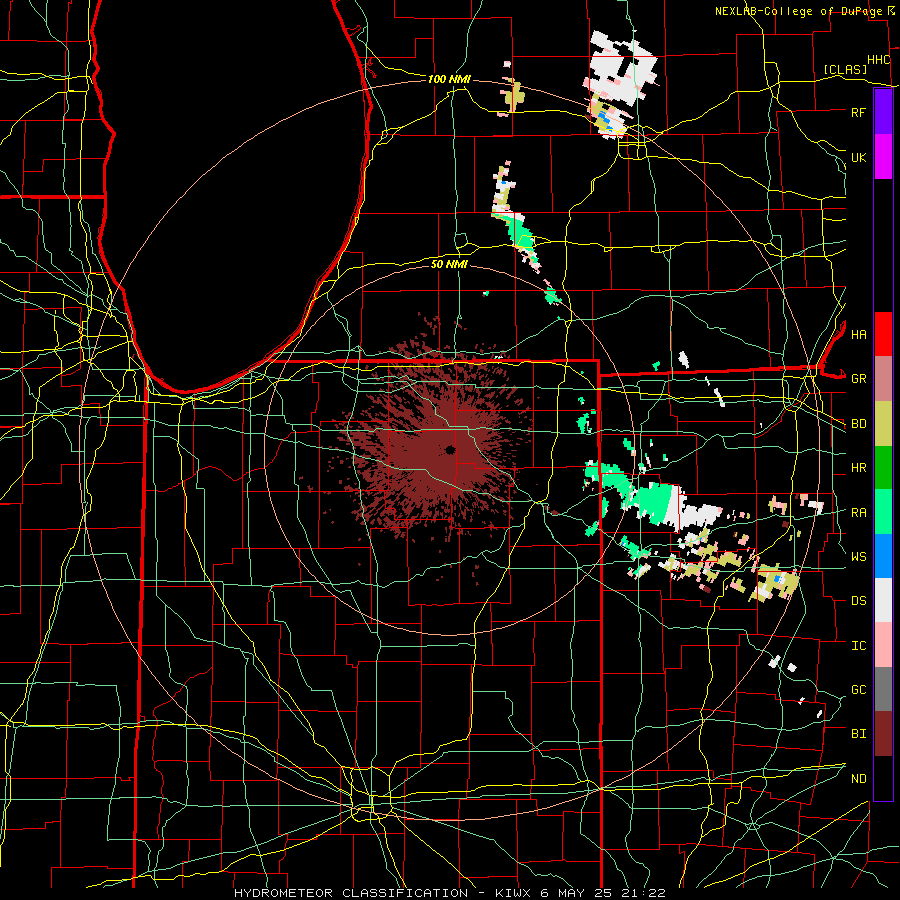Click the dark green HR legend swatch
Screen dimensions: 900x900
(x=883, y=467)
